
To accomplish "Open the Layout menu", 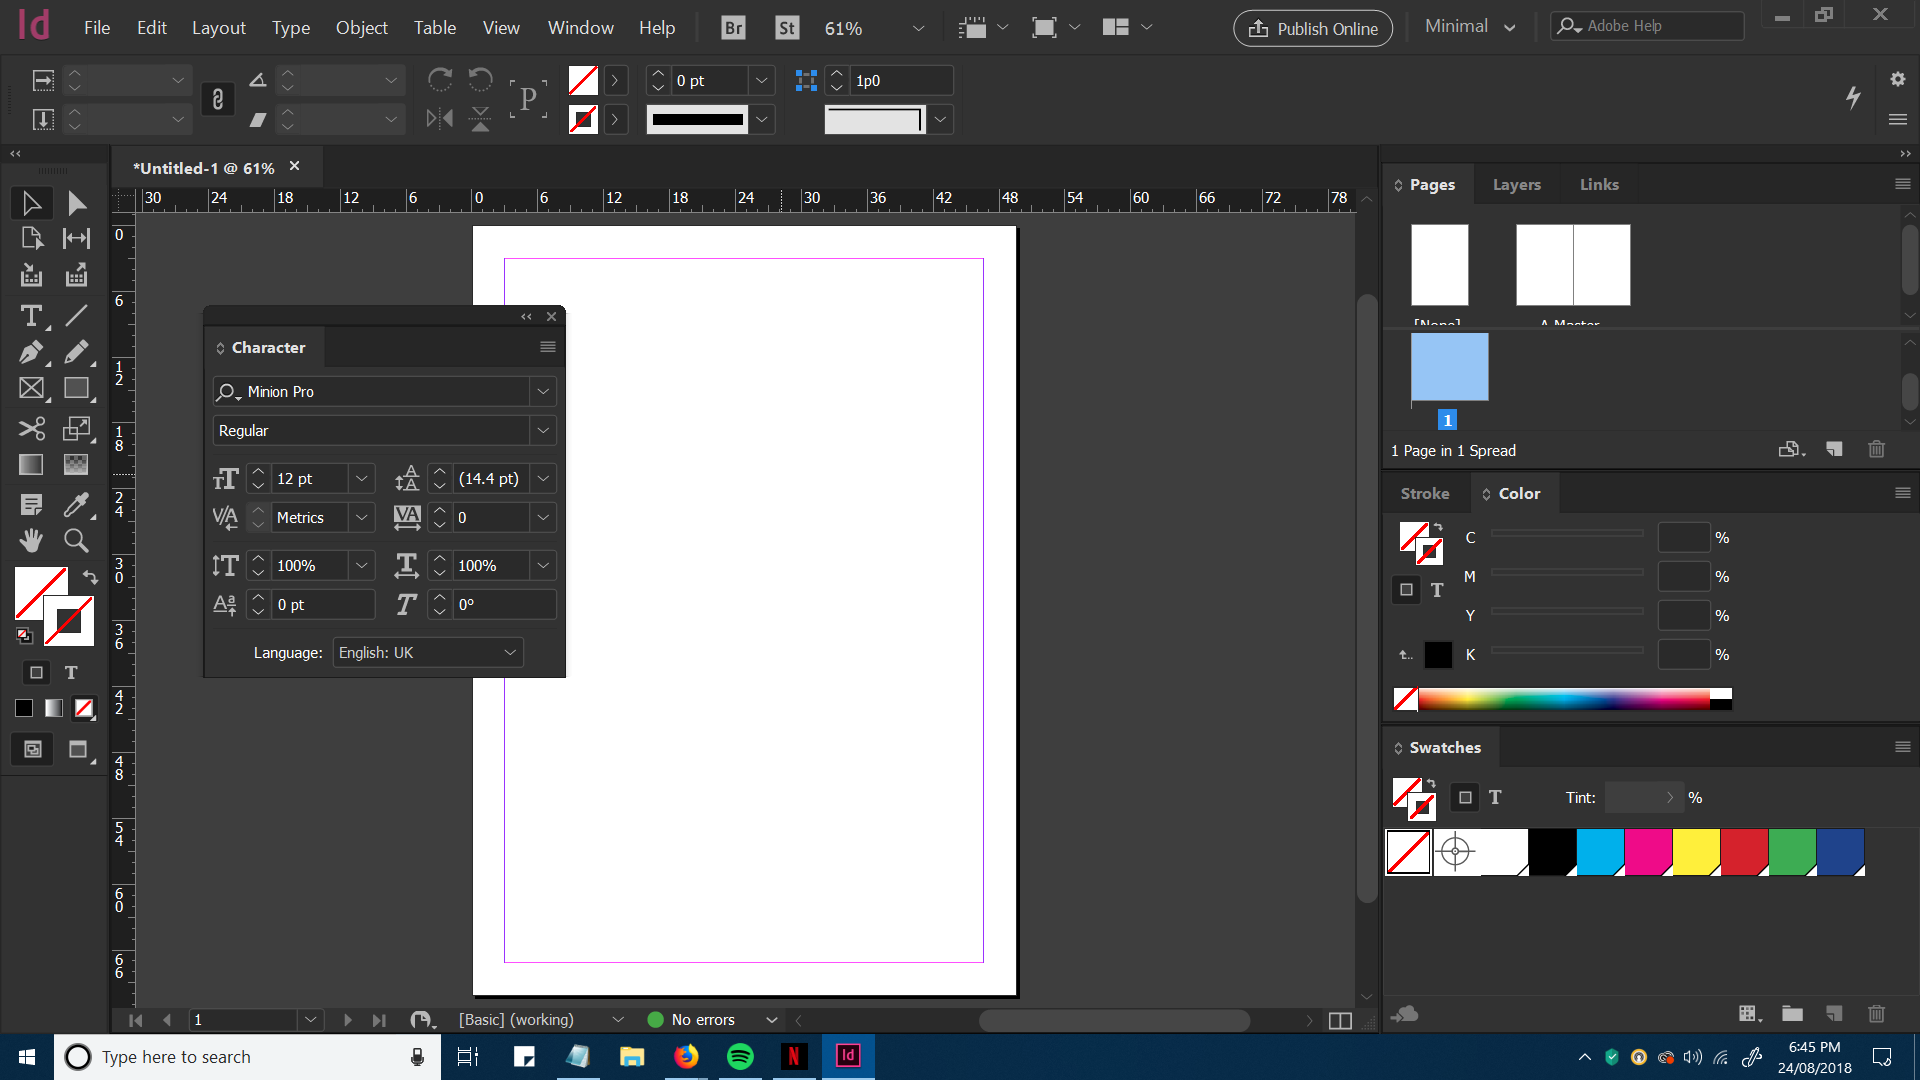I will (x=218, y=27).
